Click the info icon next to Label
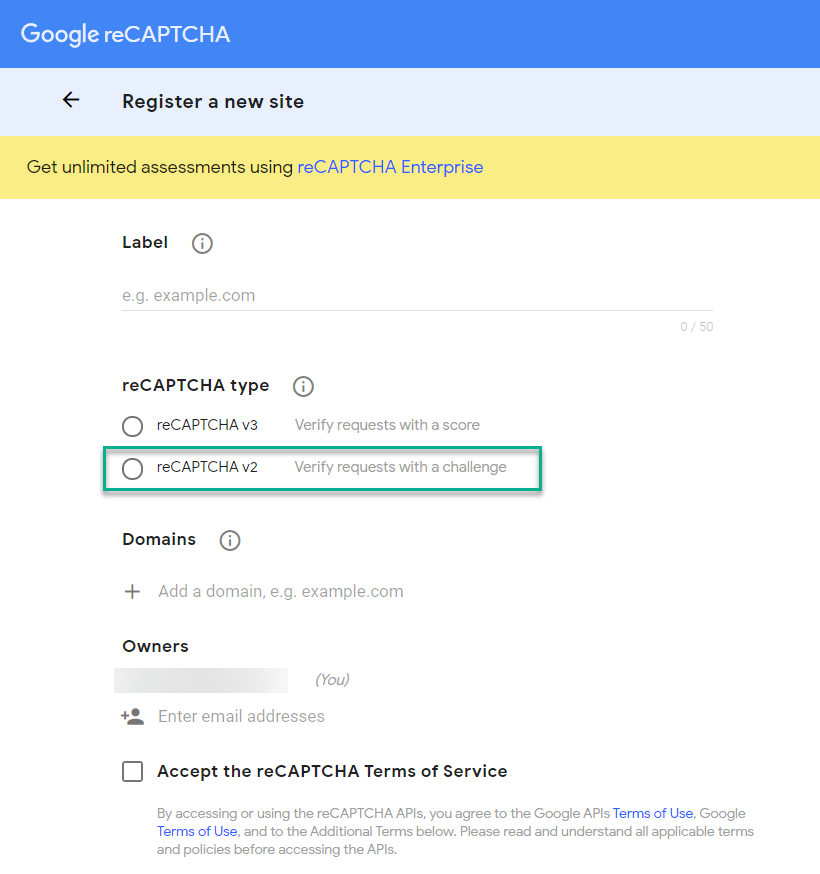 click(202, 243)
